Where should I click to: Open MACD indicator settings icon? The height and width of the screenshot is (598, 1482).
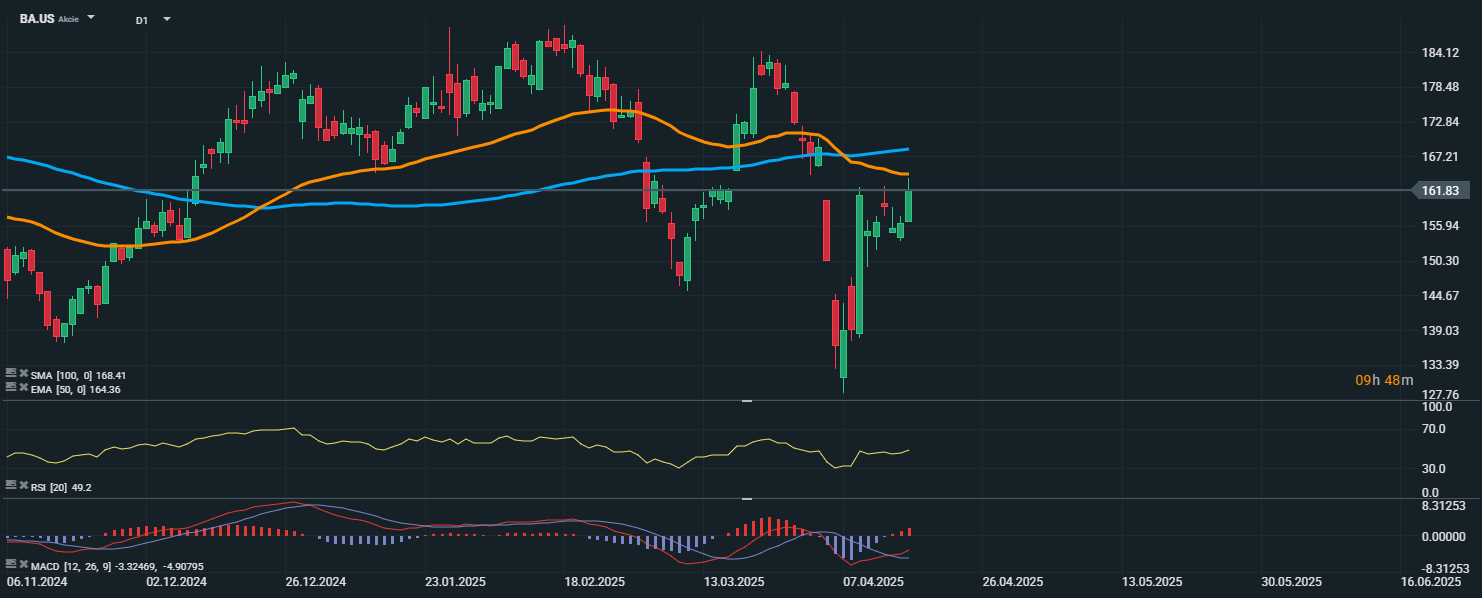click(x=11, y=565)
